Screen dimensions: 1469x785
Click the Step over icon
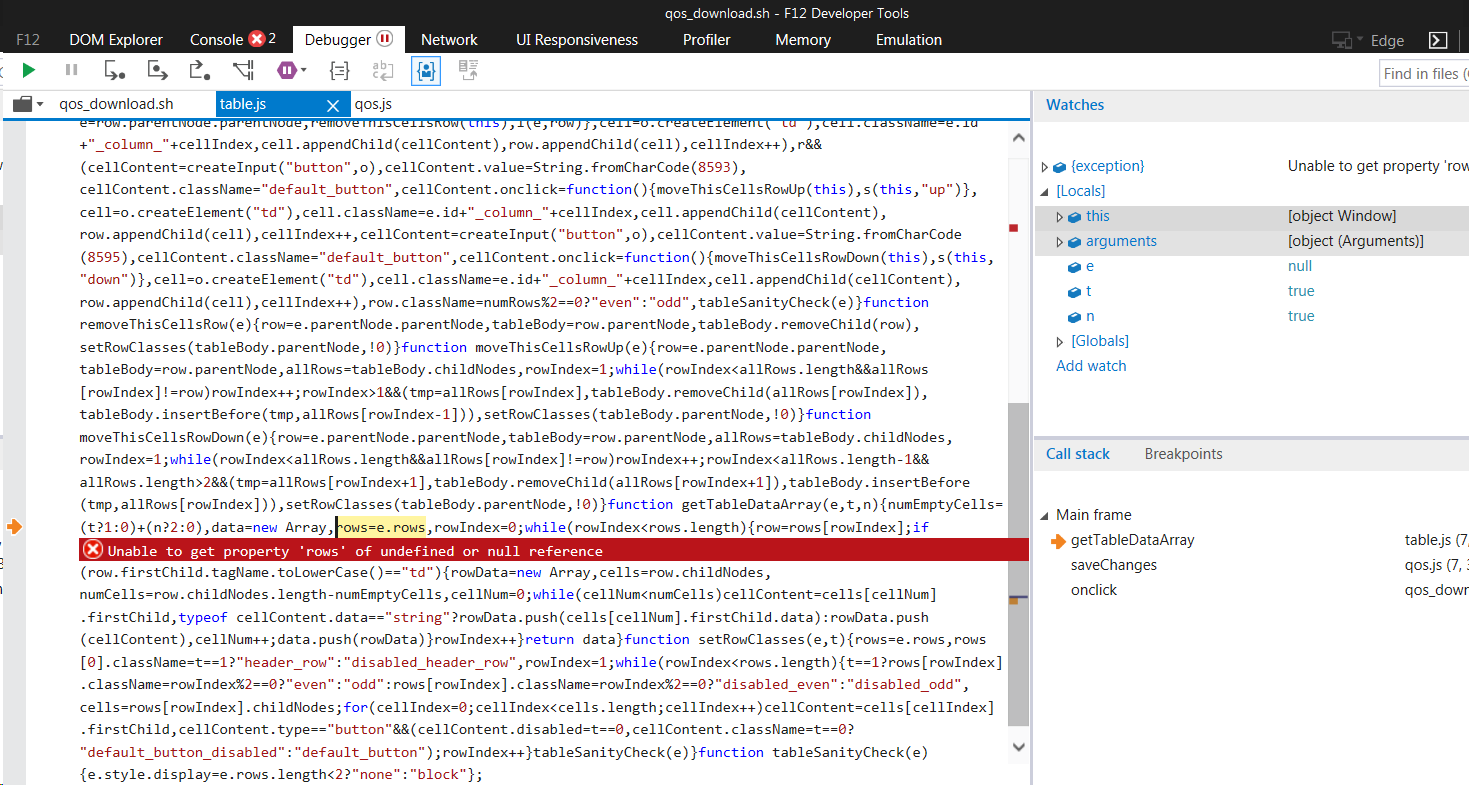pyautogui.click(x=157, y=70)
